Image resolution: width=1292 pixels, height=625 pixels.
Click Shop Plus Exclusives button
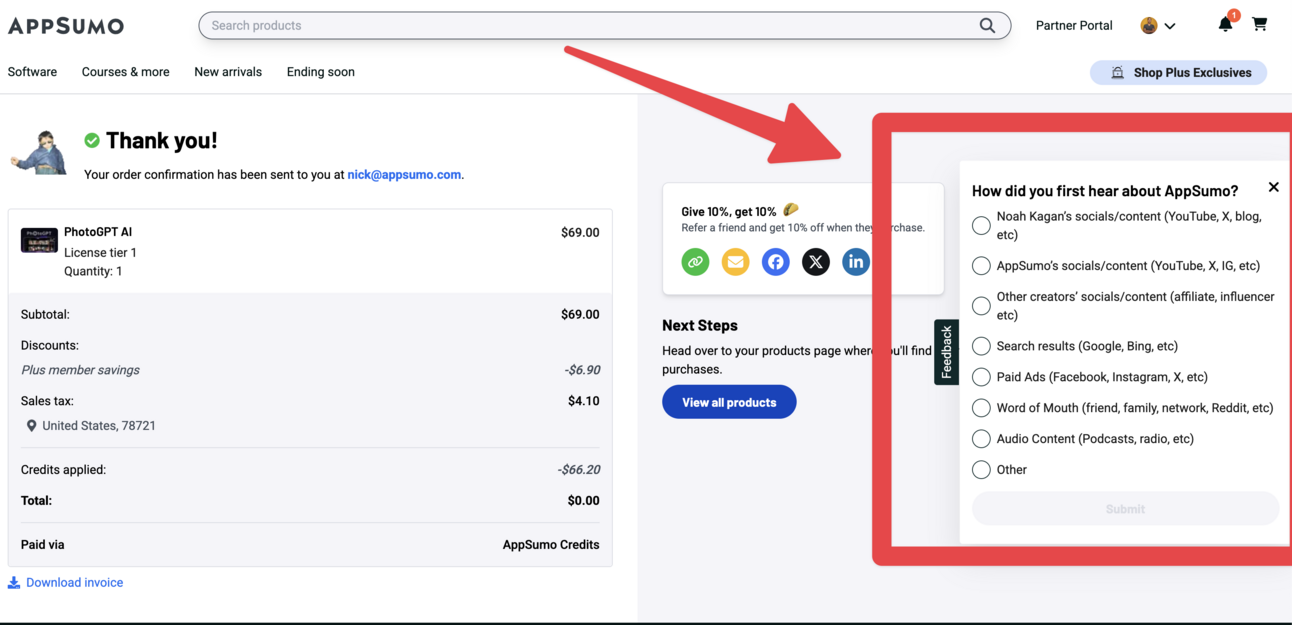coord(1178,73)
